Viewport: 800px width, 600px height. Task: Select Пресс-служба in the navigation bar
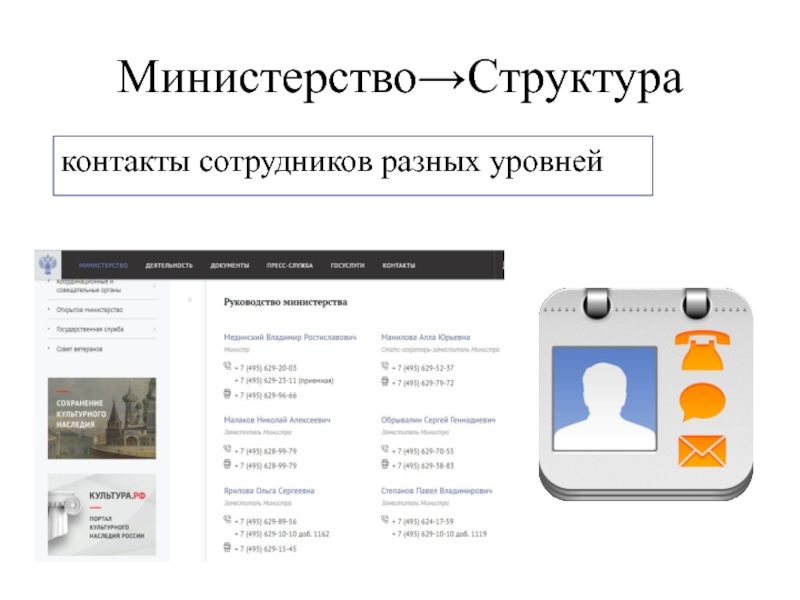[x=289, y=266]
